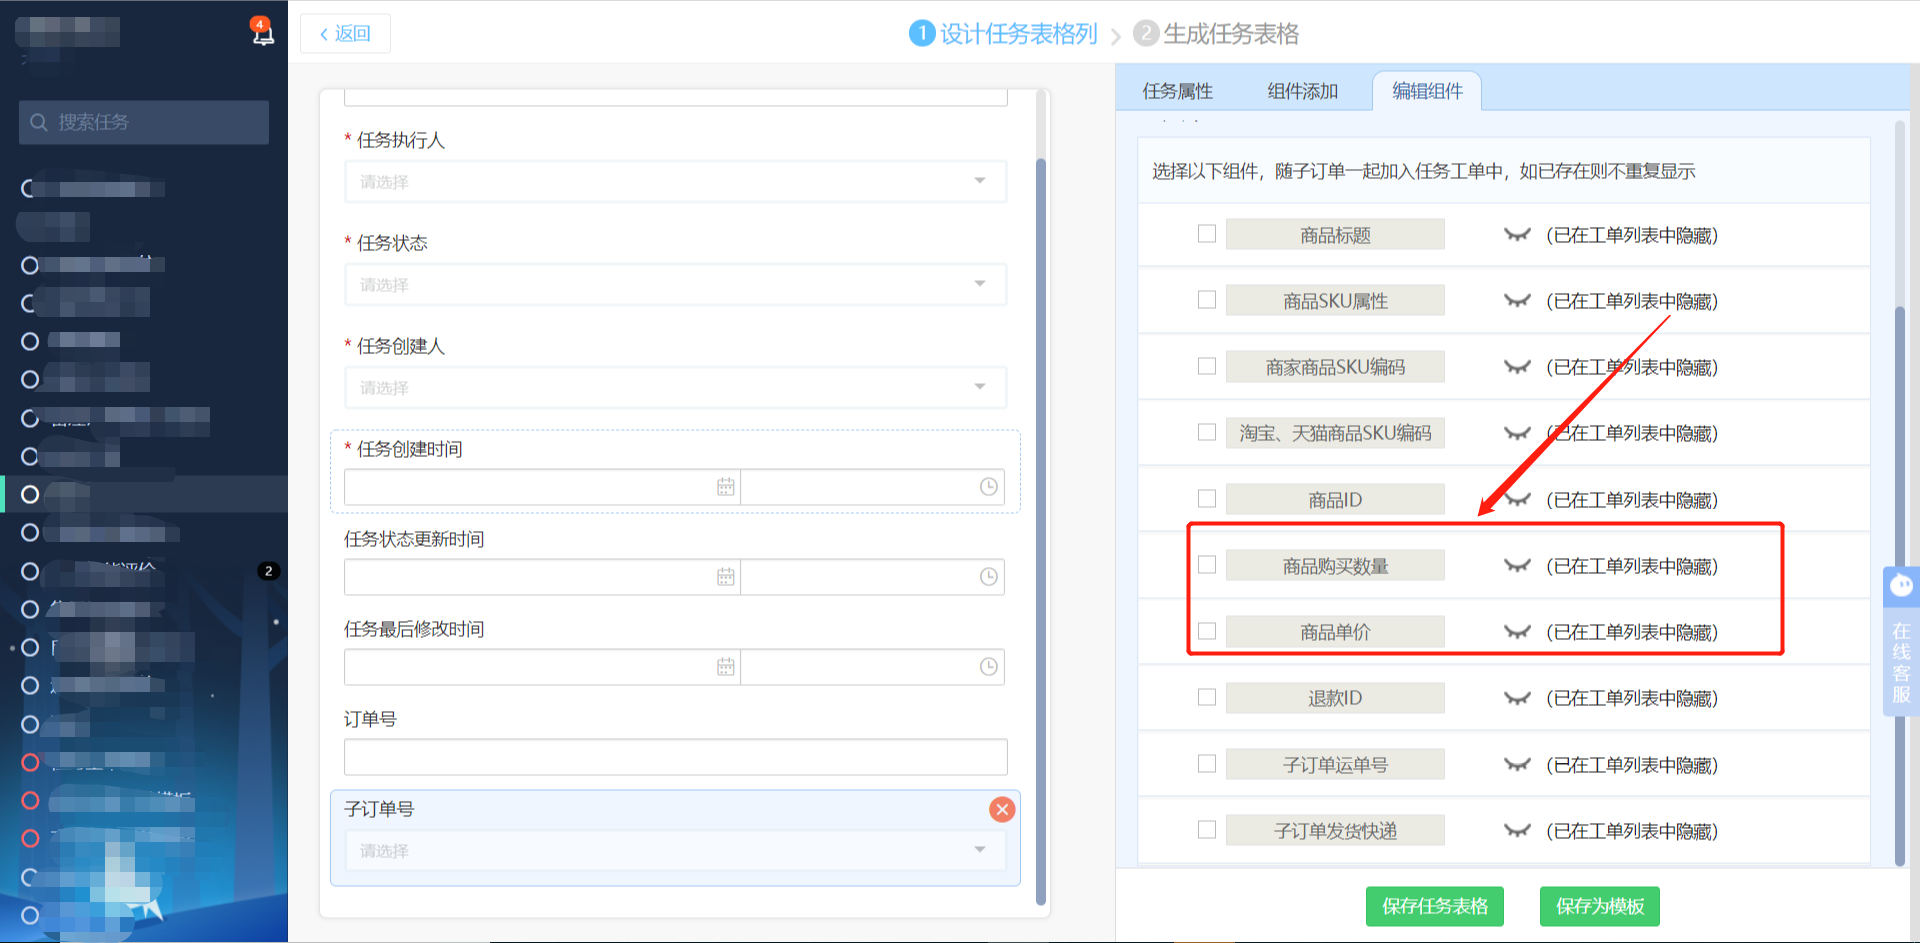Click the notification bell icon

[262, 33]
